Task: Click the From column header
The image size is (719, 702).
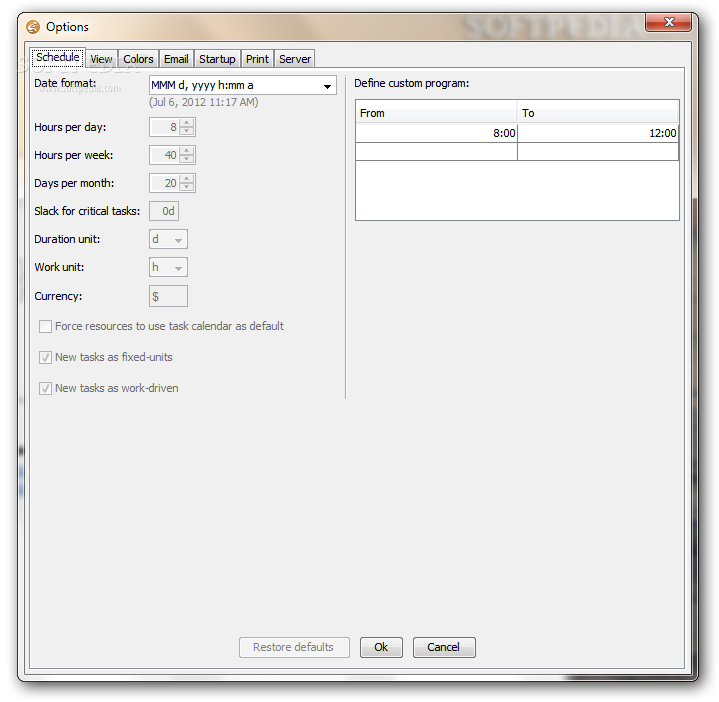Action: click(436, 113)
